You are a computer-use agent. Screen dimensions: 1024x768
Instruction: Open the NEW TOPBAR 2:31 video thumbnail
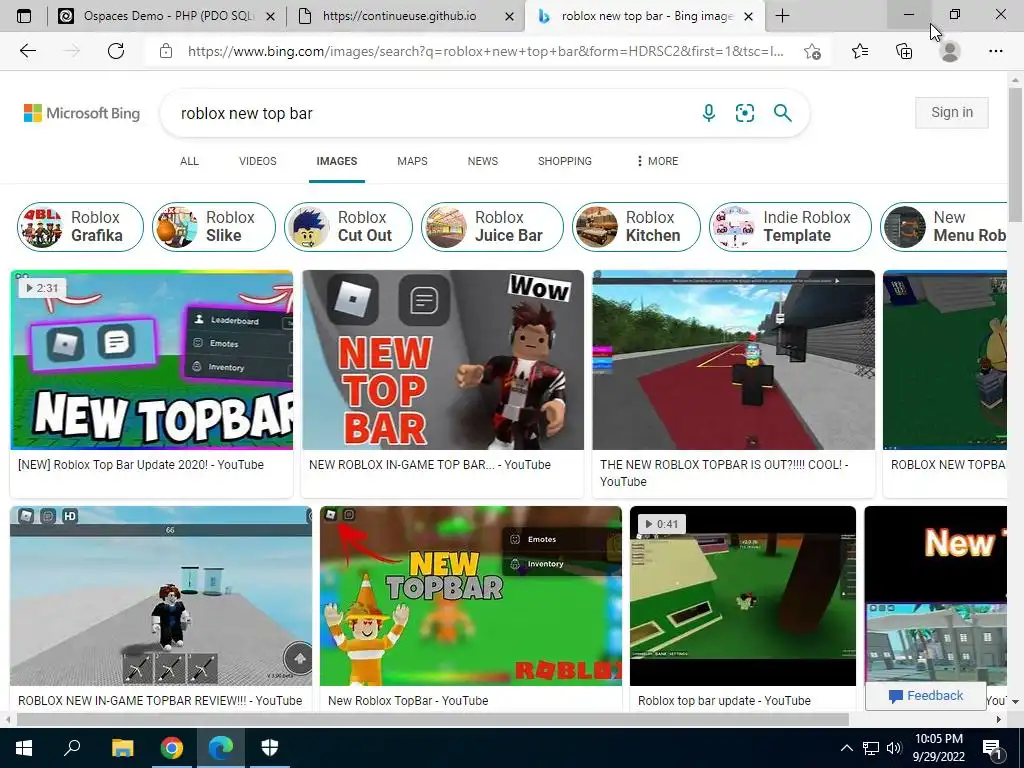click(152, 360)
